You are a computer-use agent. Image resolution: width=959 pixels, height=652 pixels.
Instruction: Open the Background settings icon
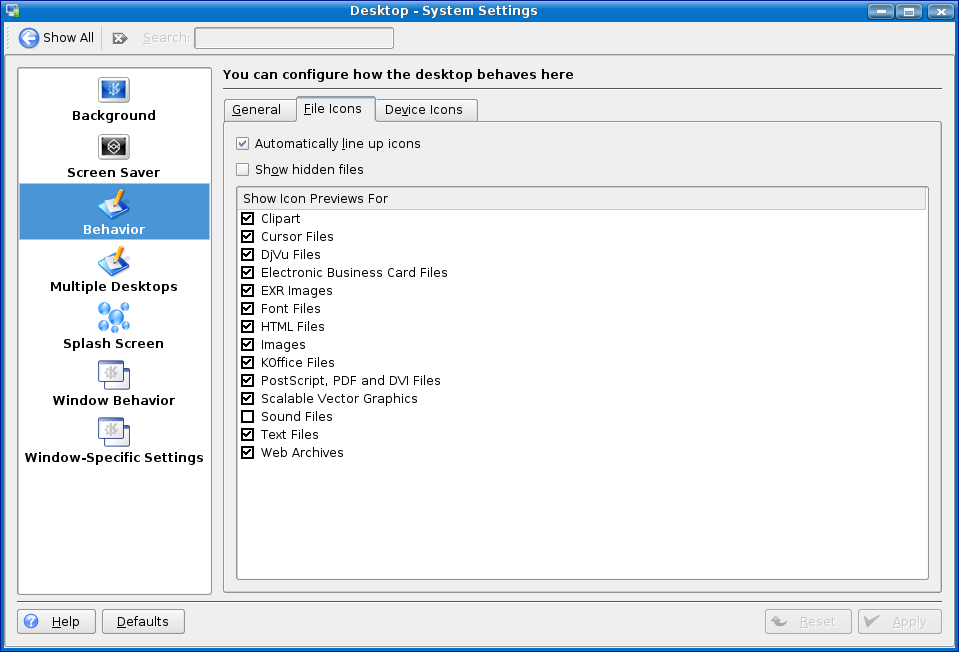pos(114,91)
